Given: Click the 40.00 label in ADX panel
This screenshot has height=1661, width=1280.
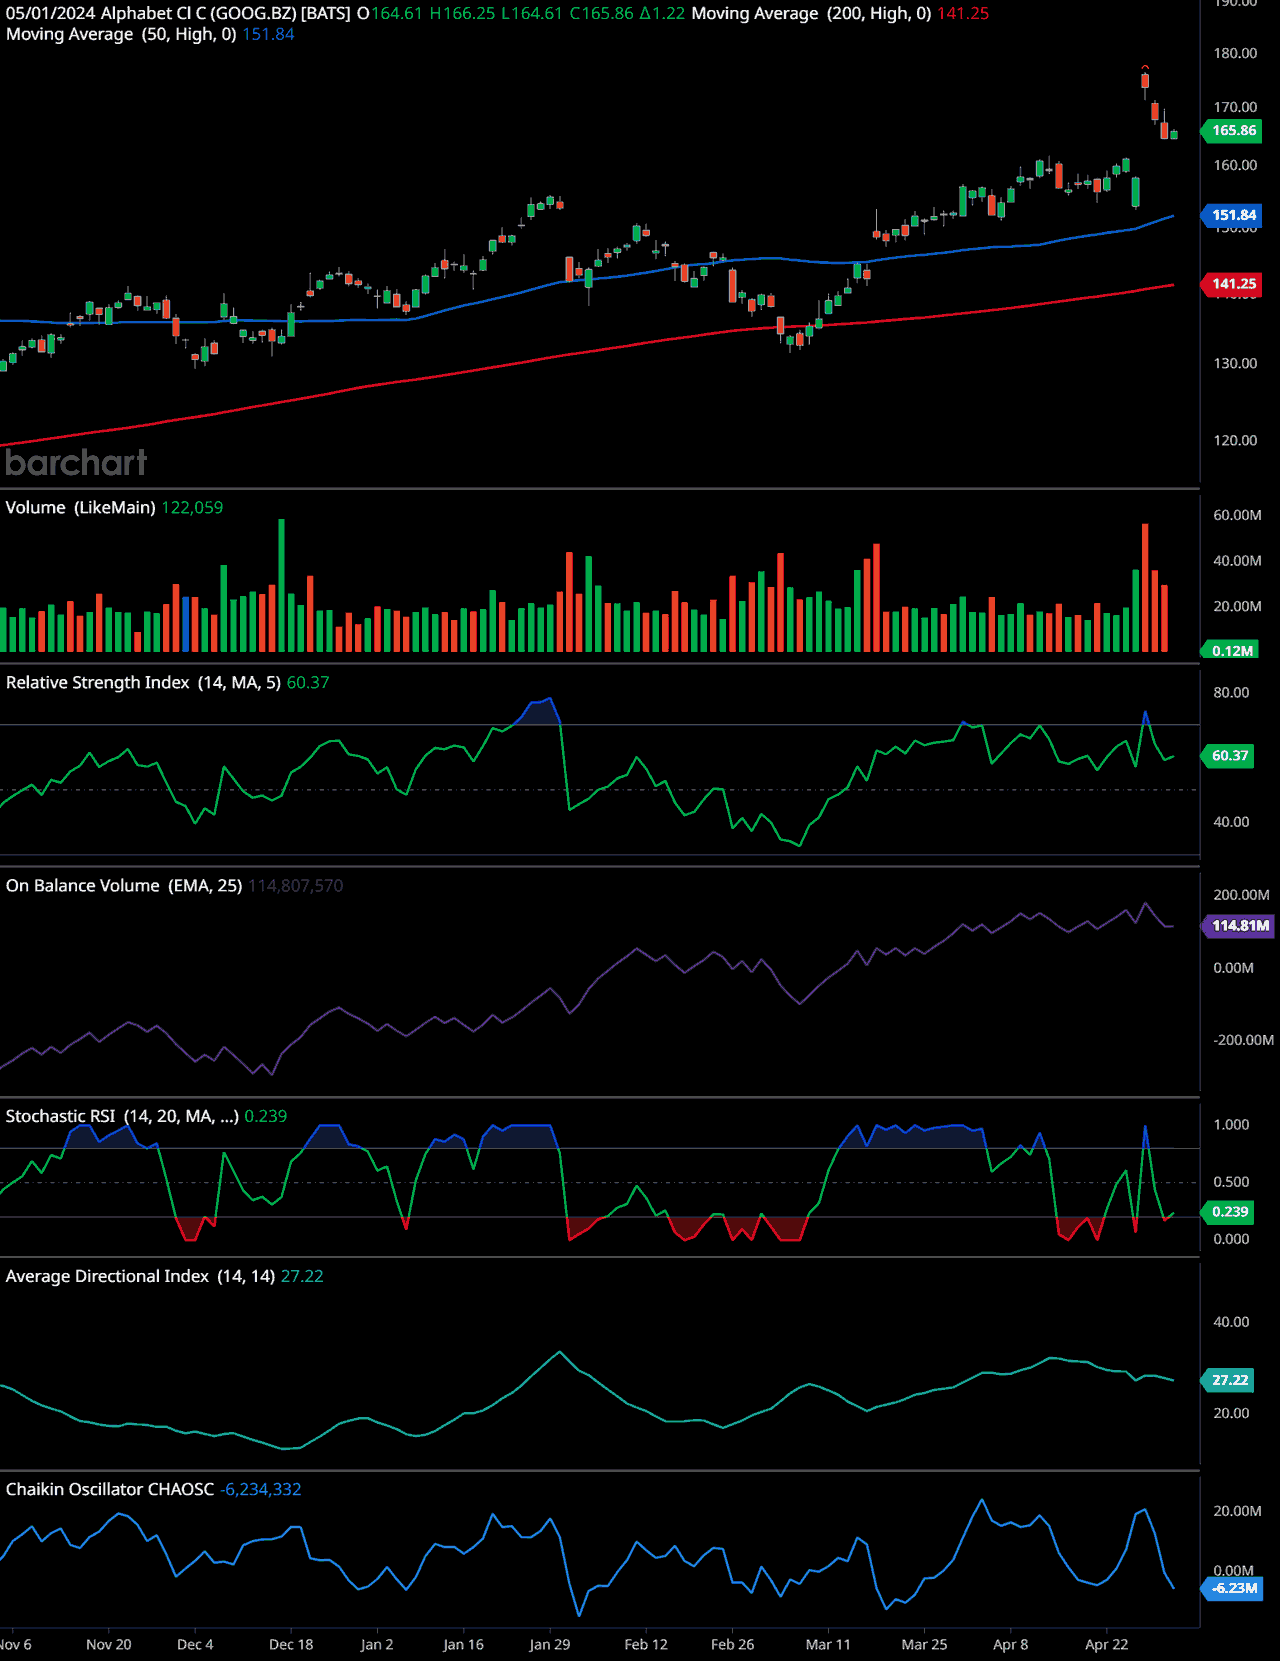Looking at the screenshot, I should click(1231, 1322).
